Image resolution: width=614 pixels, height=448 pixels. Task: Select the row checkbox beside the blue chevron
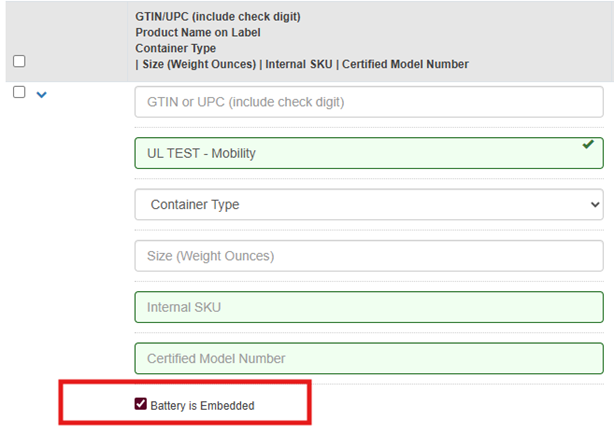pos(19,93)
